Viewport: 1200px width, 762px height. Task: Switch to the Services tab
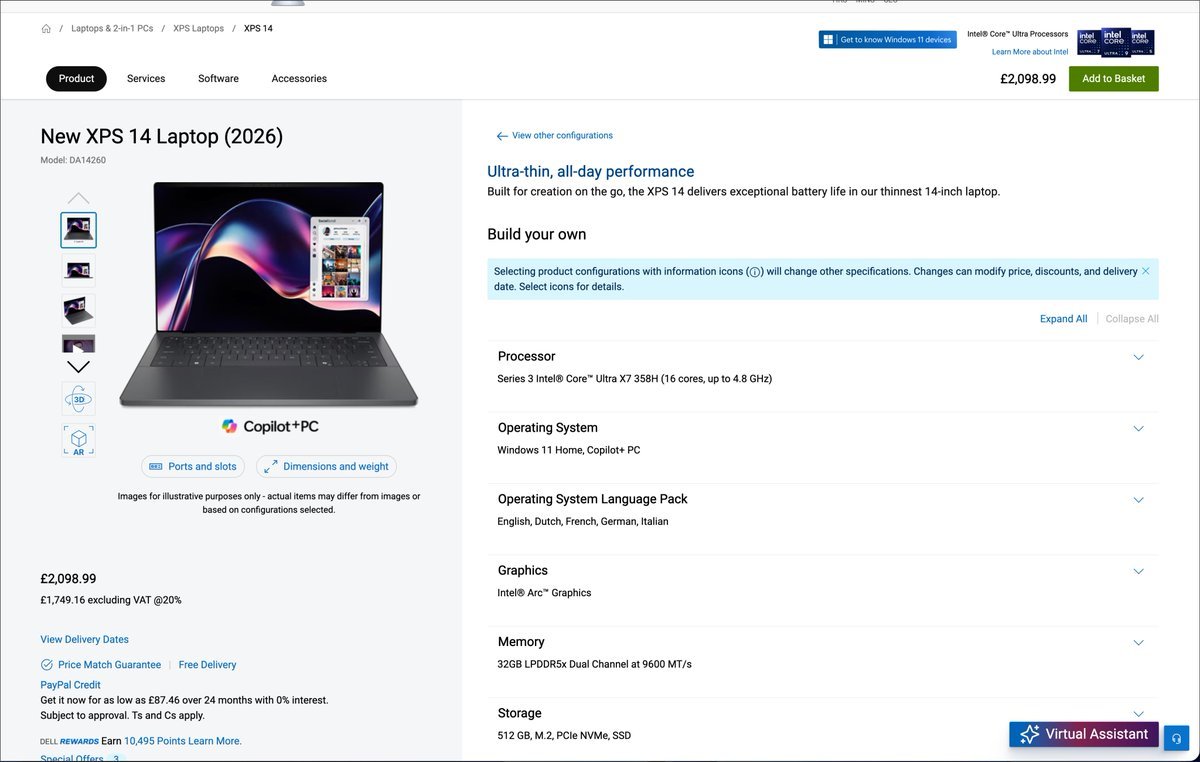coord(146,78)
